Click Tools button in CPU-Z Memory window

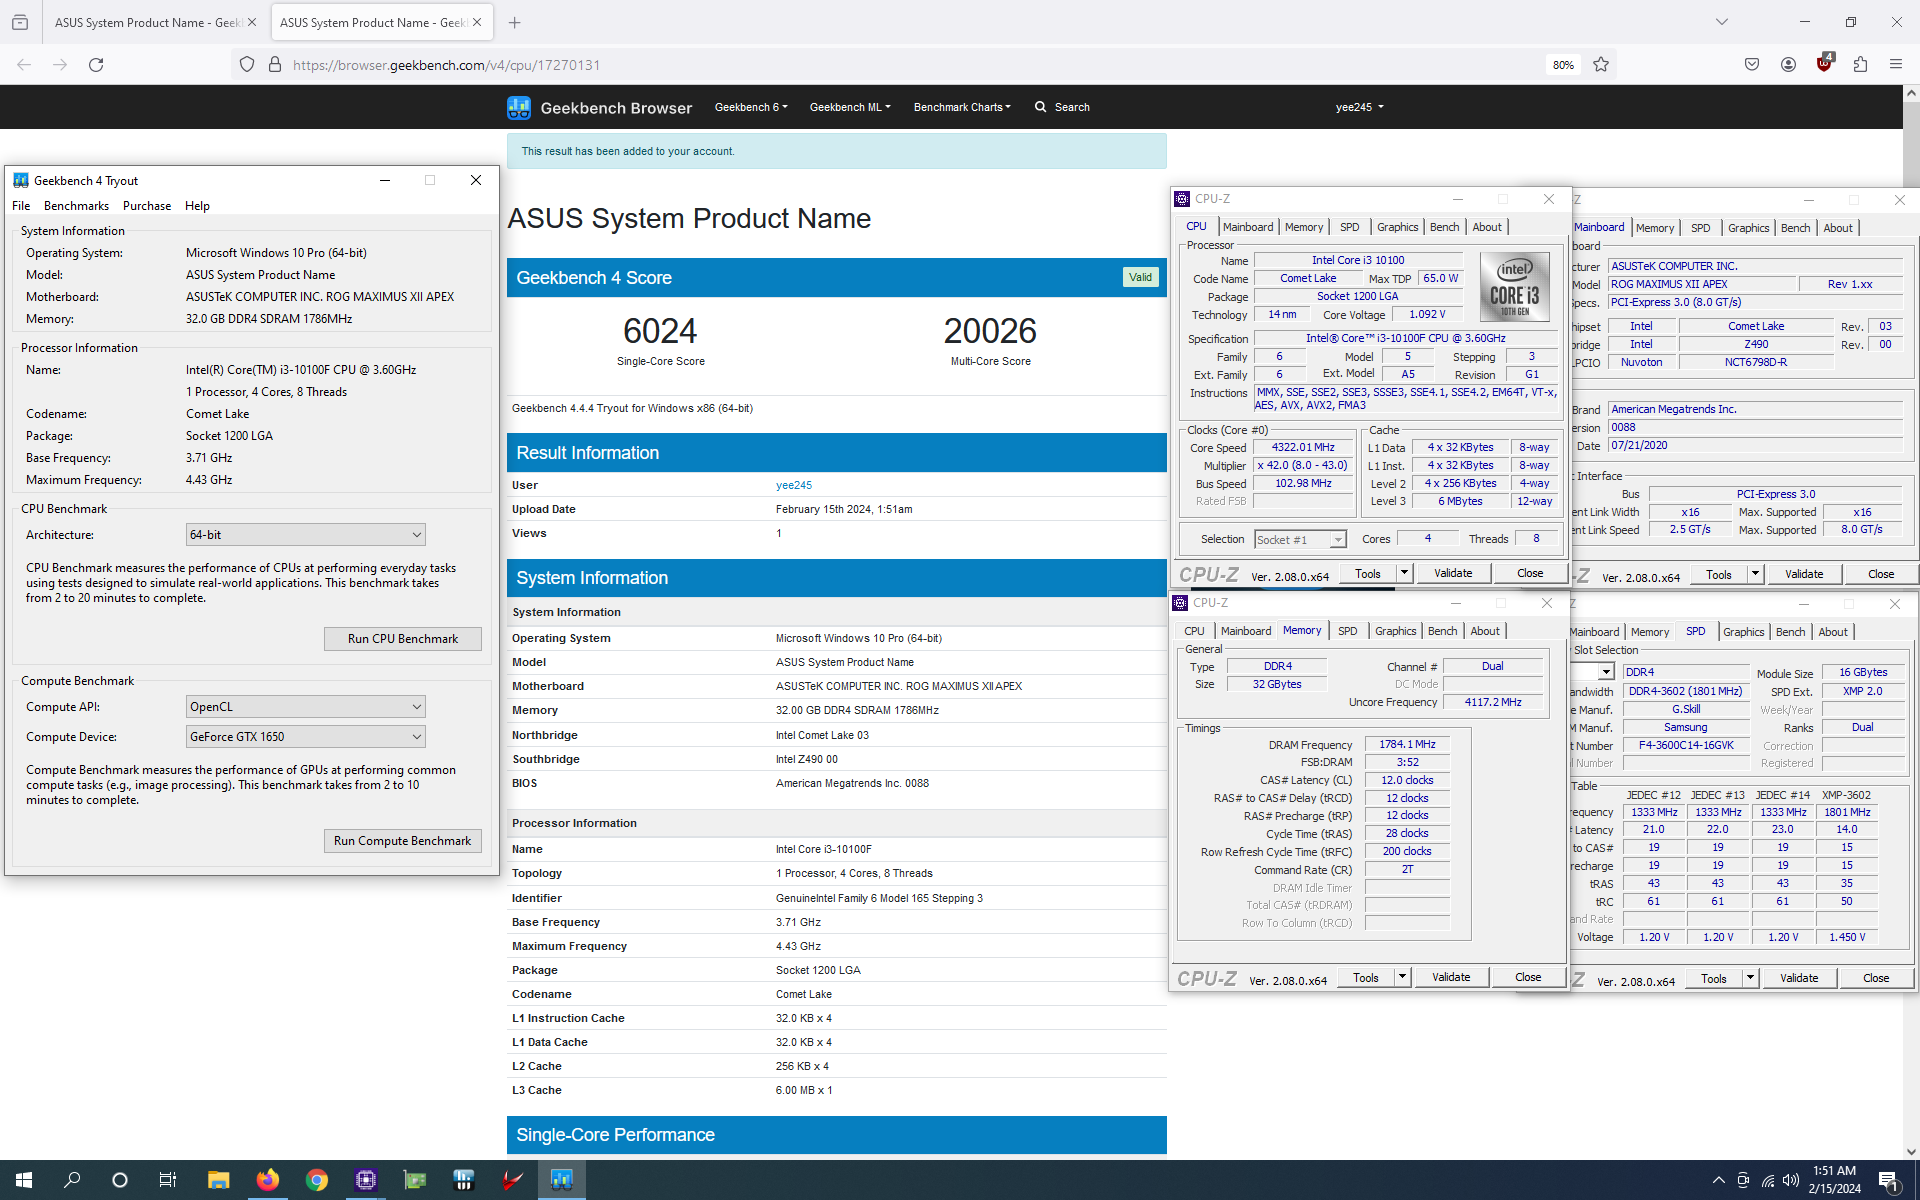coord(1366,977)
